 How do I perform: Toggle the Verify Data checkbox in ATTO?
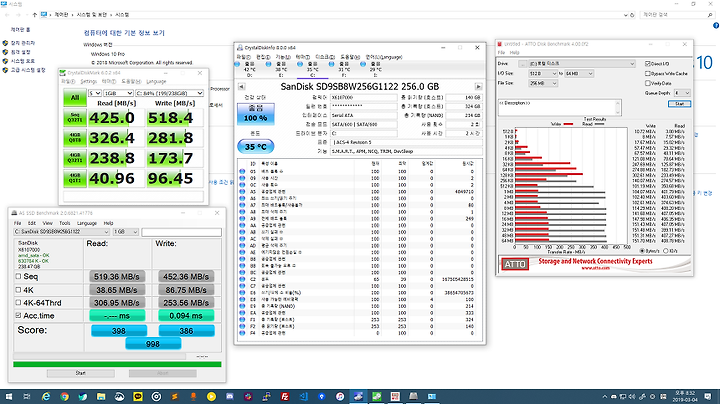tap(648, 83)
